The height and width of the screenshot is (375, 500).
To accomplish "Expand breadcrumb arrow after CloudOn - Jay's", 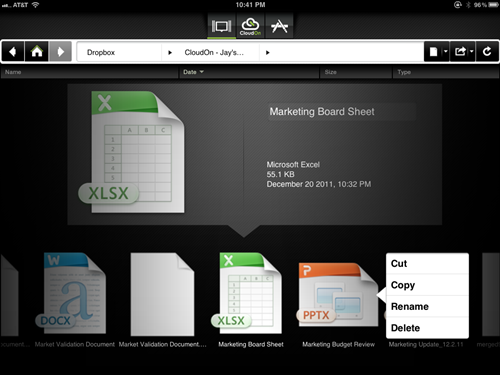I will (x=268, y=53).
